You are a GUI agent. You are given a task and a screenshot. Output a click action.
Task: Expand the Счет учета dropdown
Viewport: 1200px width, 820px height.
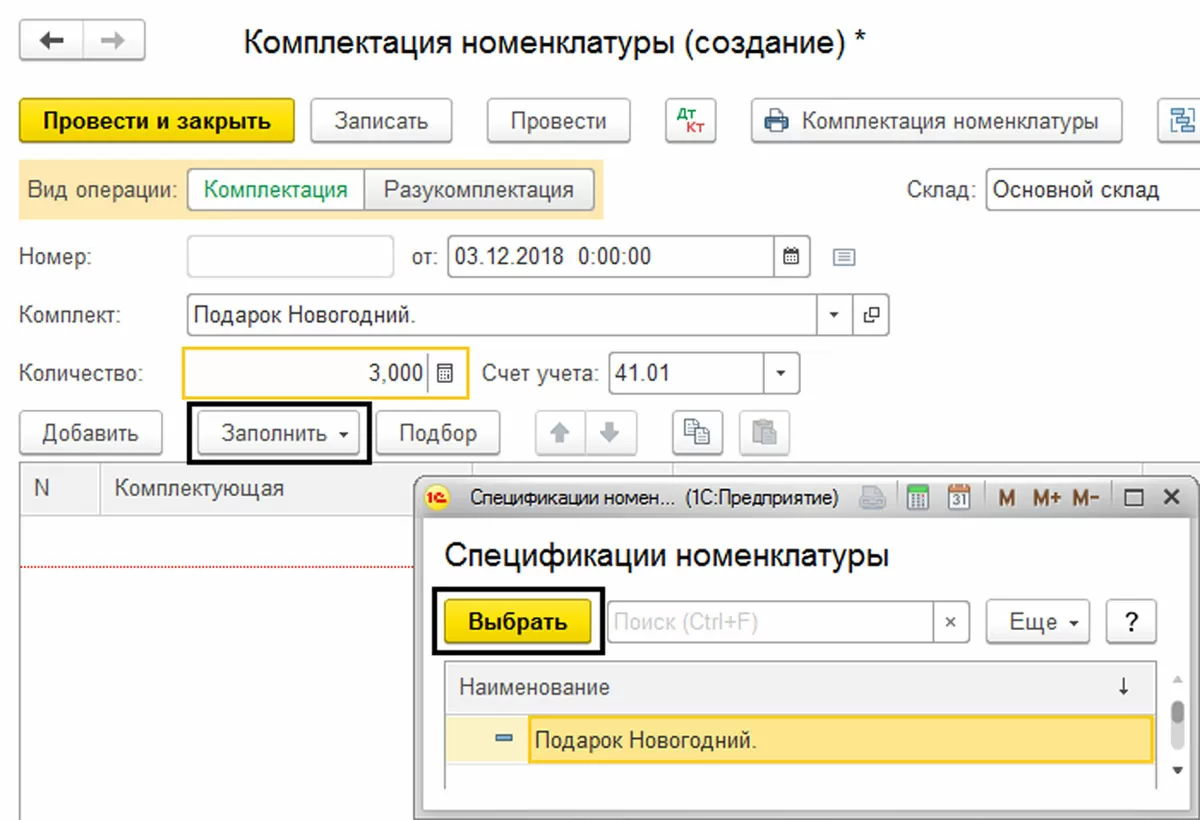tap(782, 373)
